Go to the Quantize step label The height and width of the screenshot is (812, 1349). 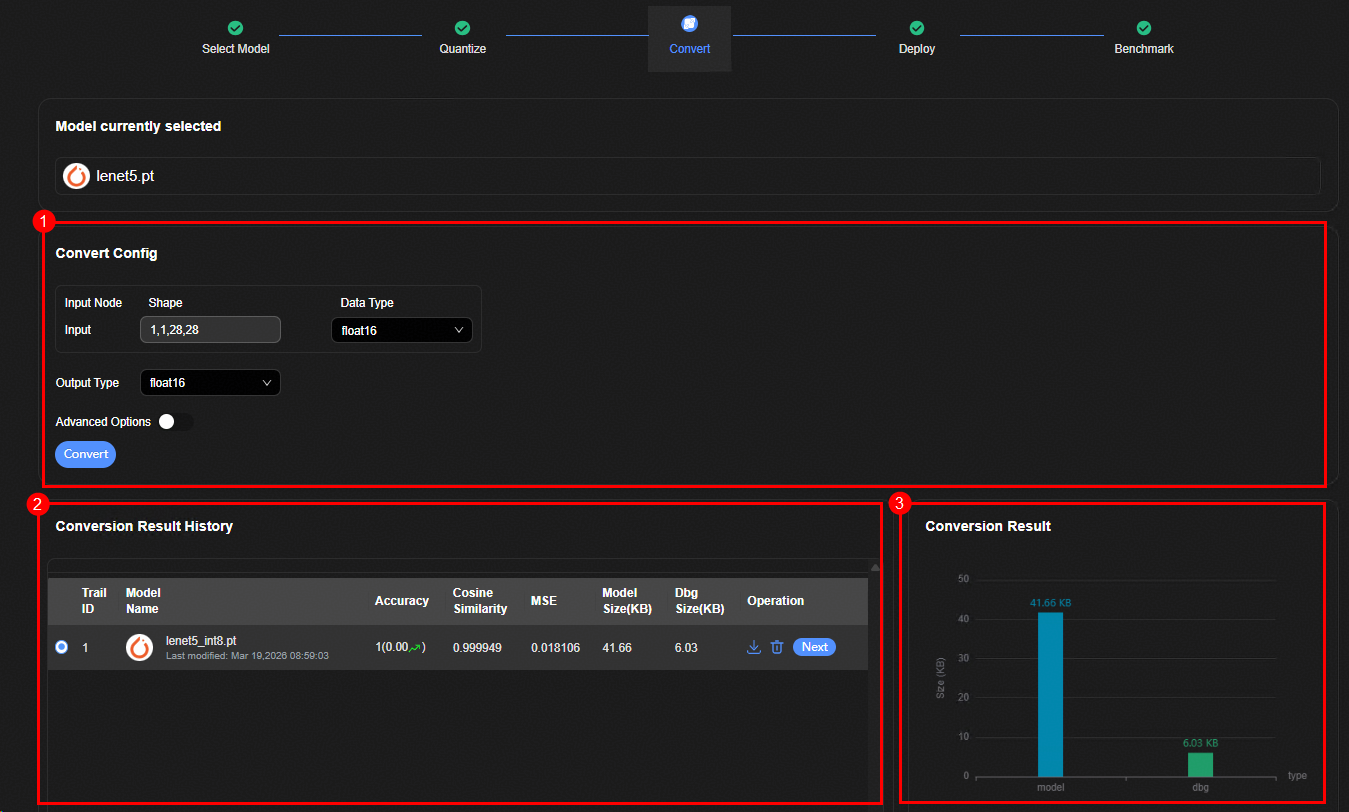click(x=462, y=49)
